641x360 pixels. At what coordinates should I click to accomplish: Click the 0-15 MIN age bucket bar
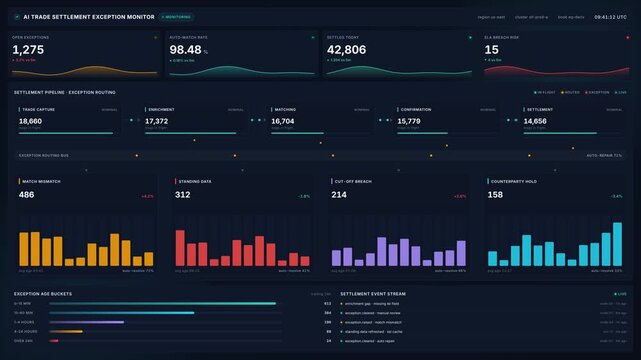coord(165,304)
